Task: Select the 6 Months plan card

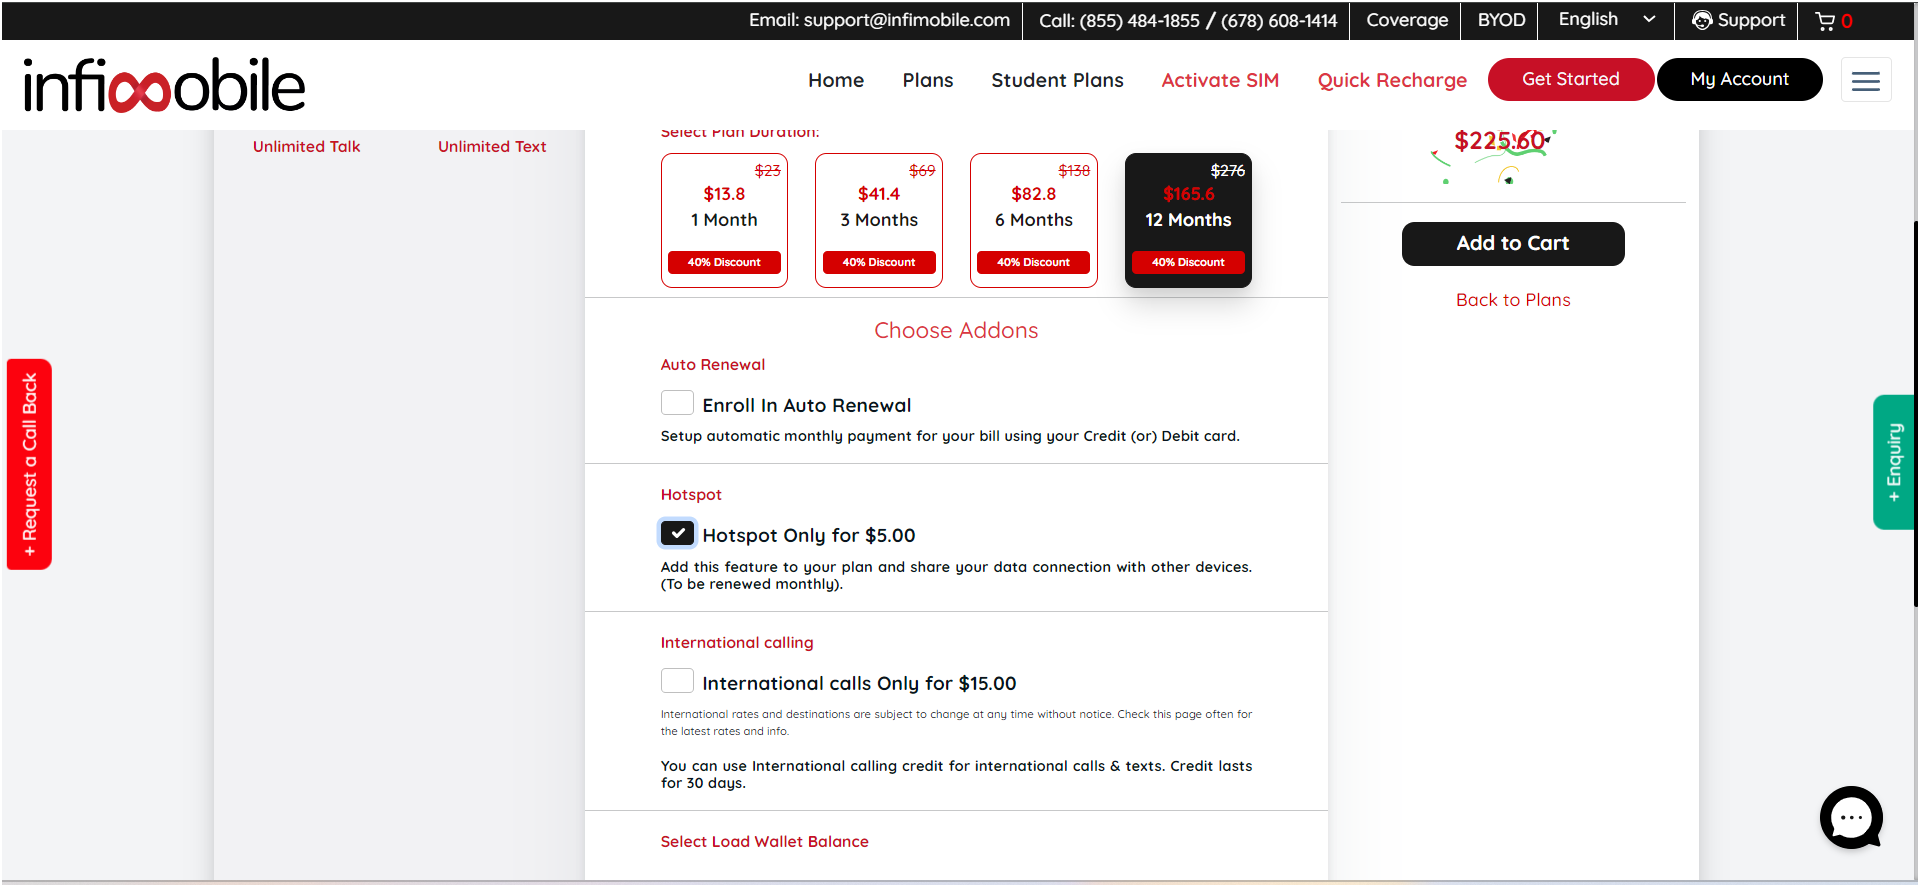Action: pyautogui.click(x=1034, y=220)
